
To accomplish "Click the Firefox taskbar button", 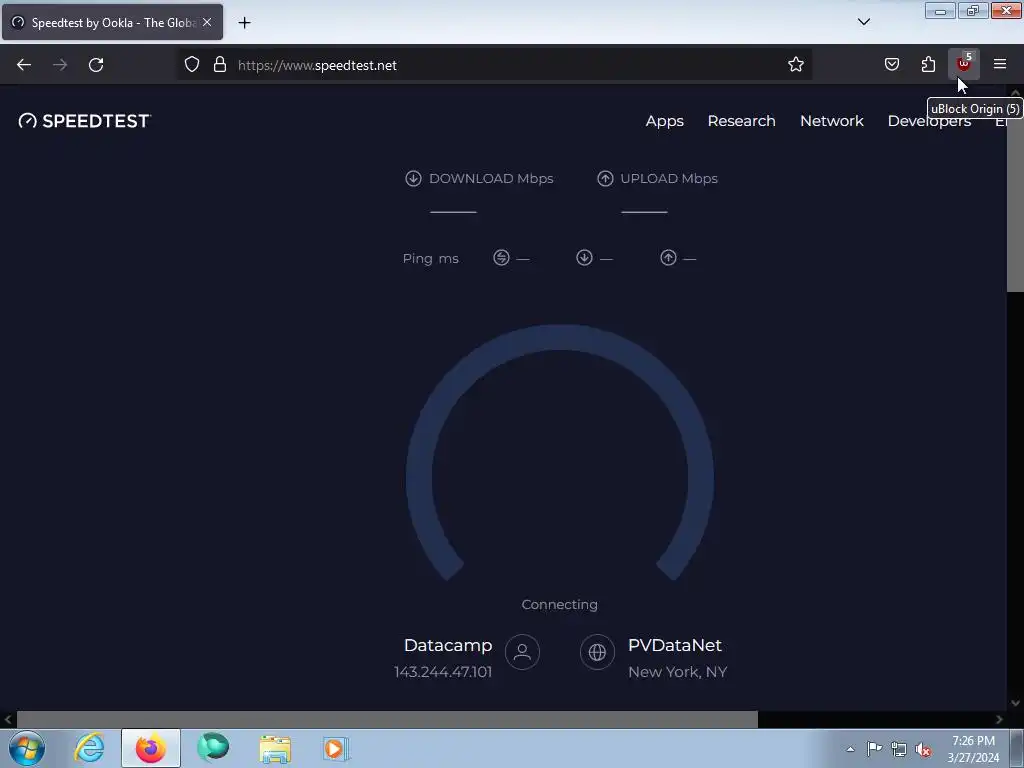I will (151, 748).
